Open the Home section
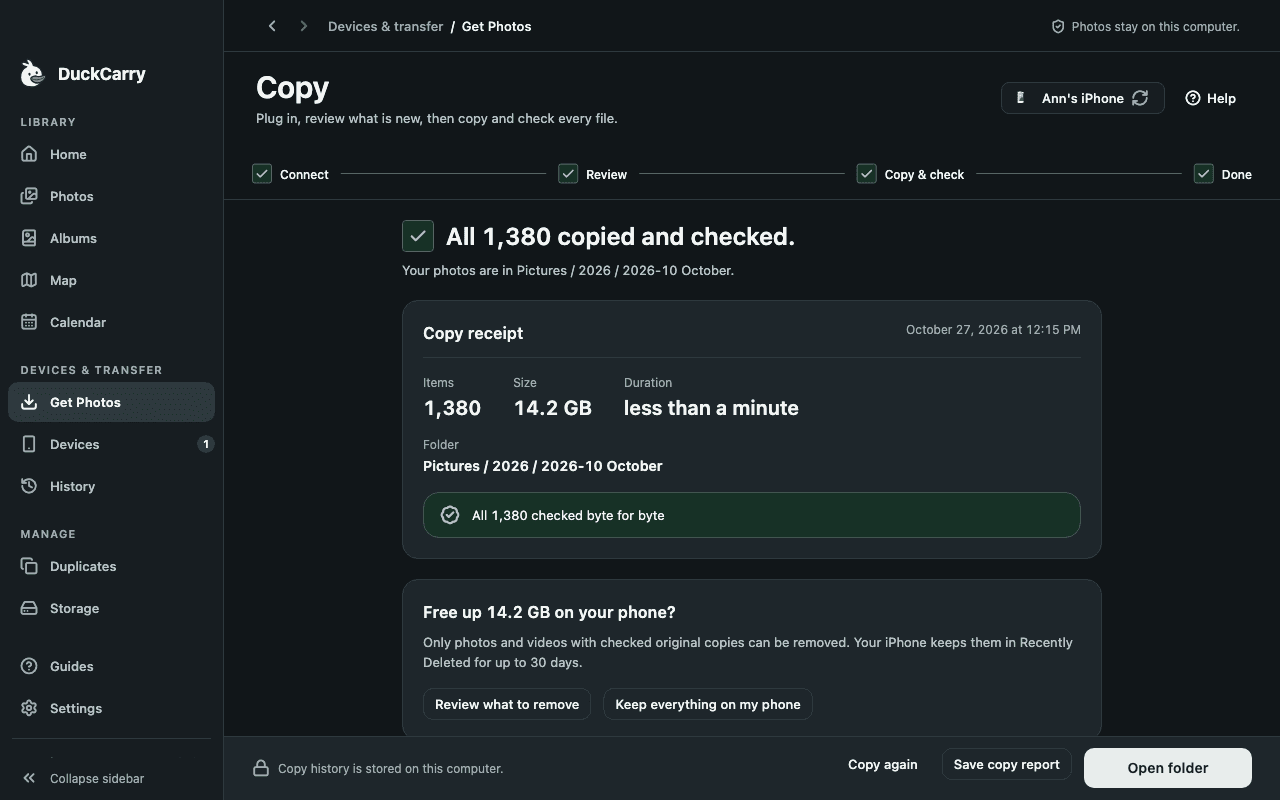Viewport: 1280px width, 800px height. click(111, 154)
